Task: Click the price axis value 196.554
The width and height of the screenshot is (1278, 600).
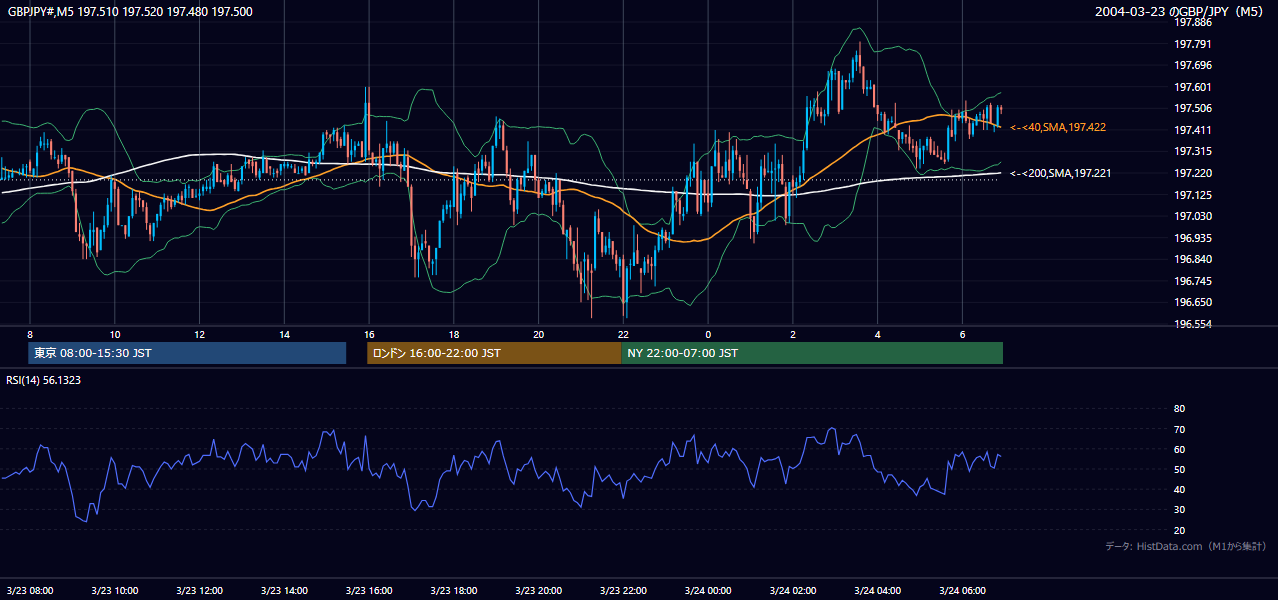Action: [1192, 324]
